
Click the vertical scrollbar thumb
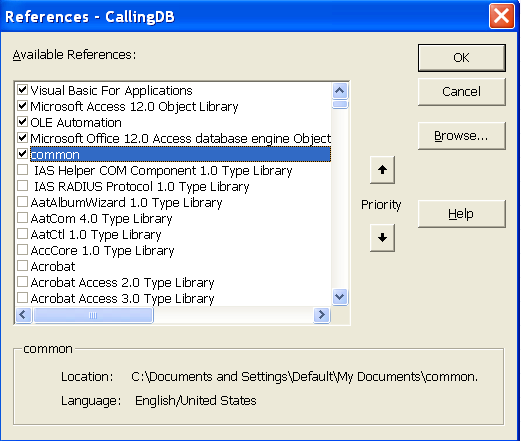(x=340, y=104)
